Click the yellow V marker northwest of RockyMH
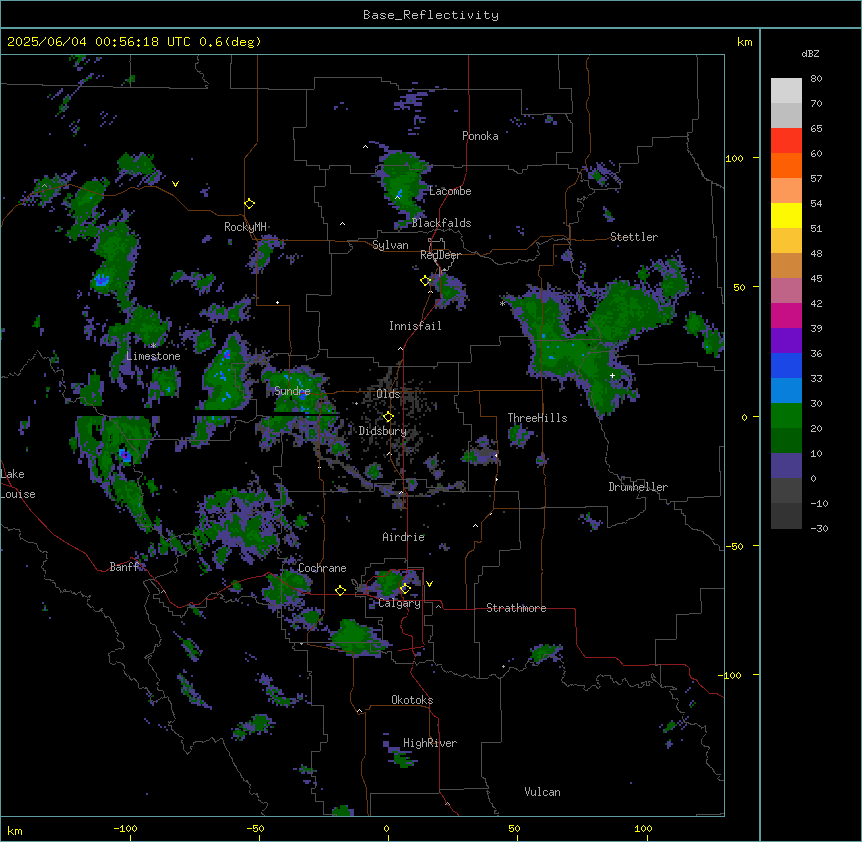The width and height of the screenshot is (862, 842). click(175, 184)
